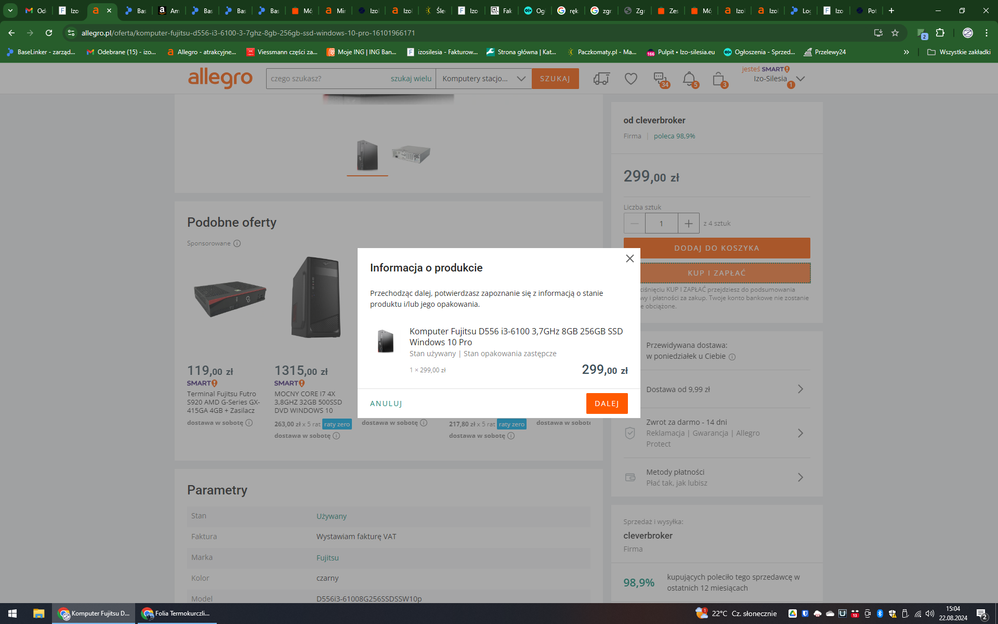
Task: Click the info icon beside predicted delivery
Action: (732, 357)
